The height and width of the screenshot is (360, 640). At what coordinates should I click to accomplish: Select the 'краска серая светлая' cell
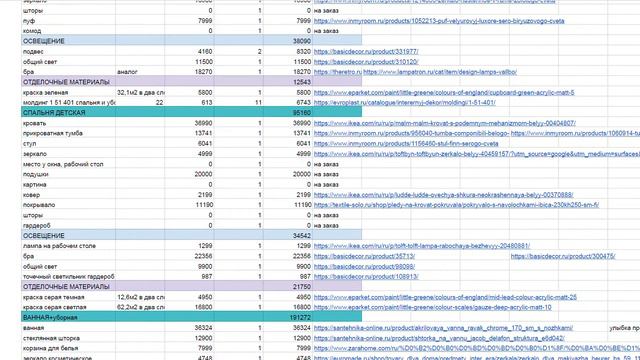point(68,307)
